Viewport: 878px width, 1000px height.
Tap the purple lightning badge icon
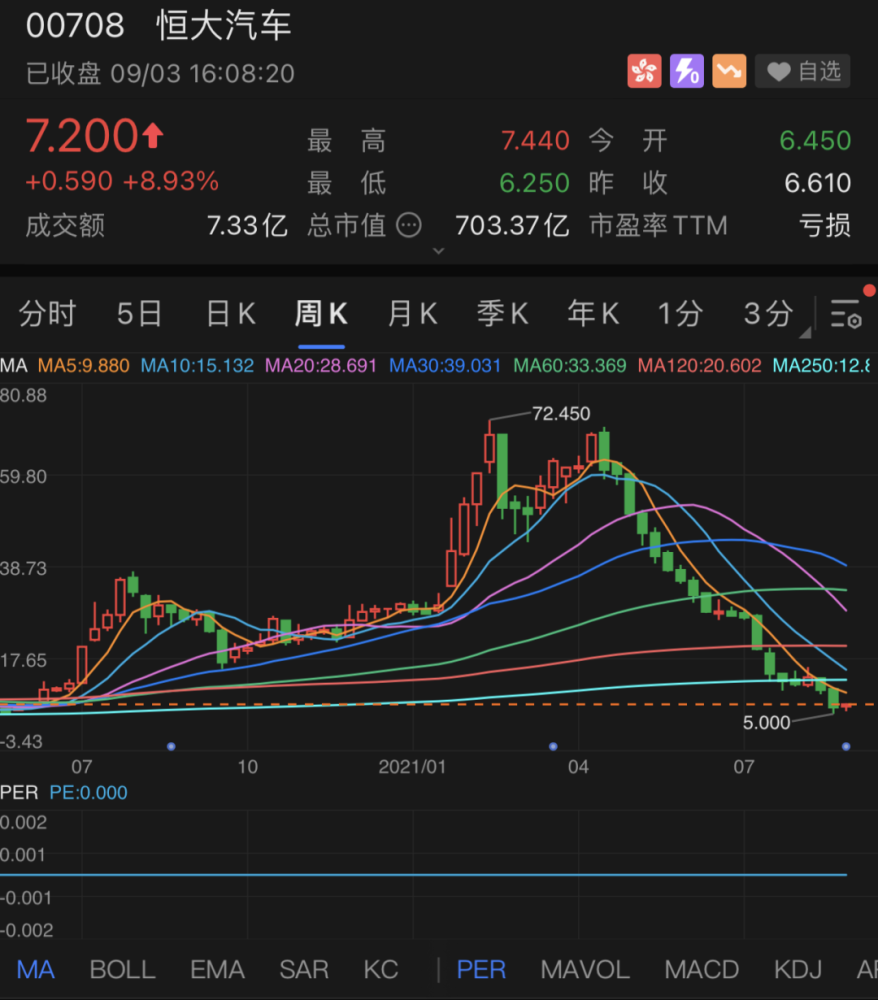tap(687, 71)
